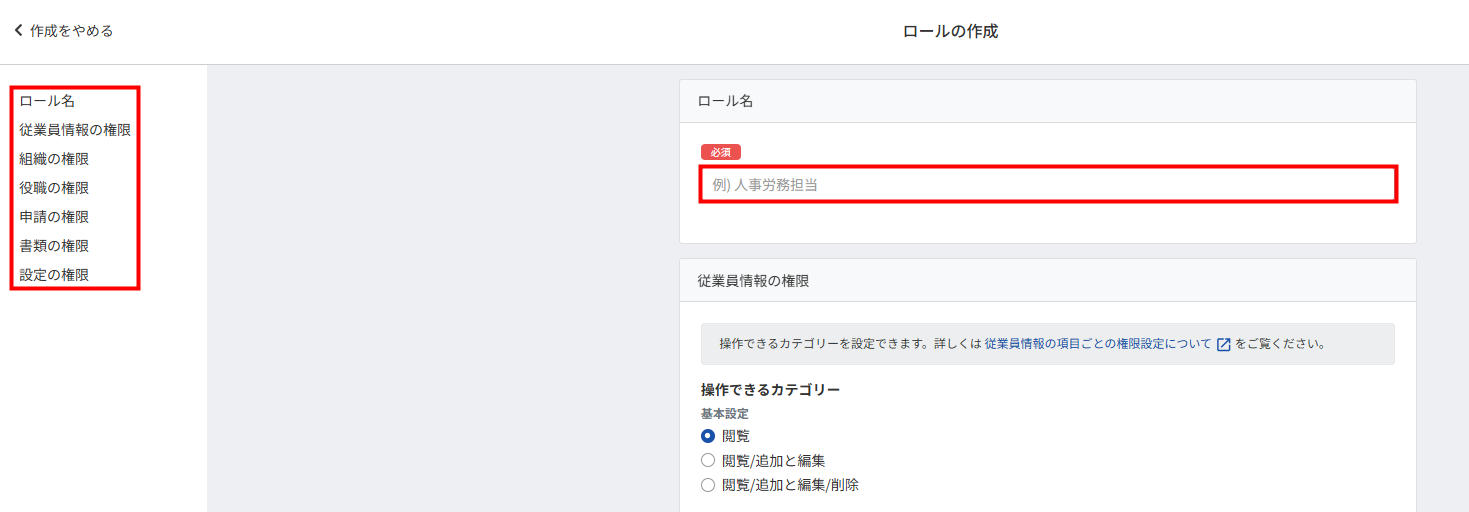
Task: Click the ロール名 card header
Action: [1048, 101]
